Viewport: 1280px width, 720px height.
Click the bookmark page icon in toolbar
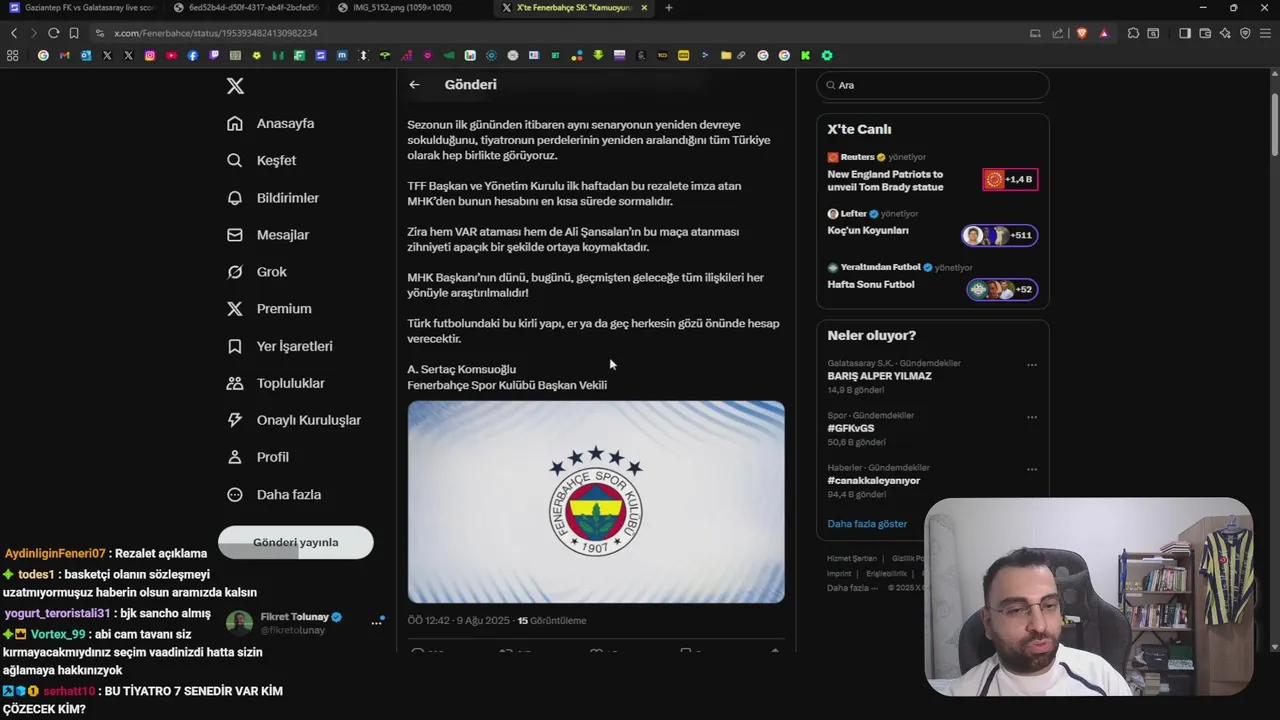74,33
